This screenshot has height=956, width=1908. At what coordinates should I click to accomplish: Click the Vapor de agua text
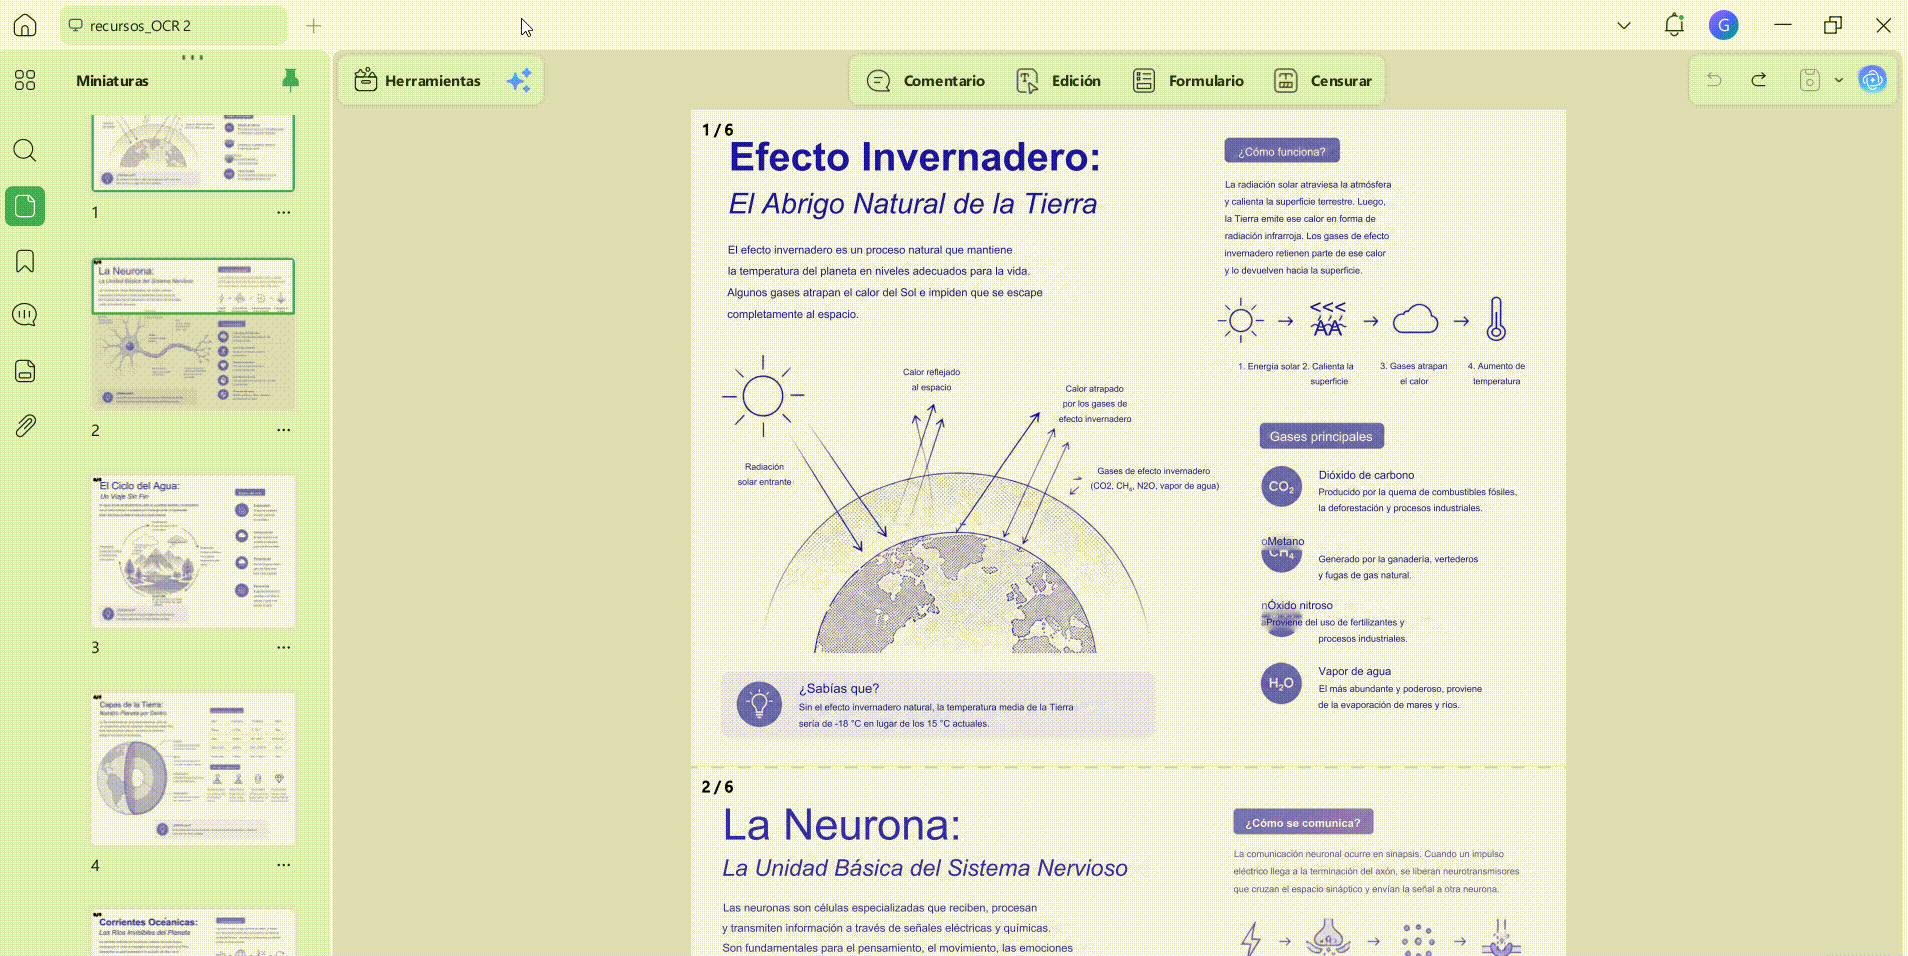coord(1354,671)
